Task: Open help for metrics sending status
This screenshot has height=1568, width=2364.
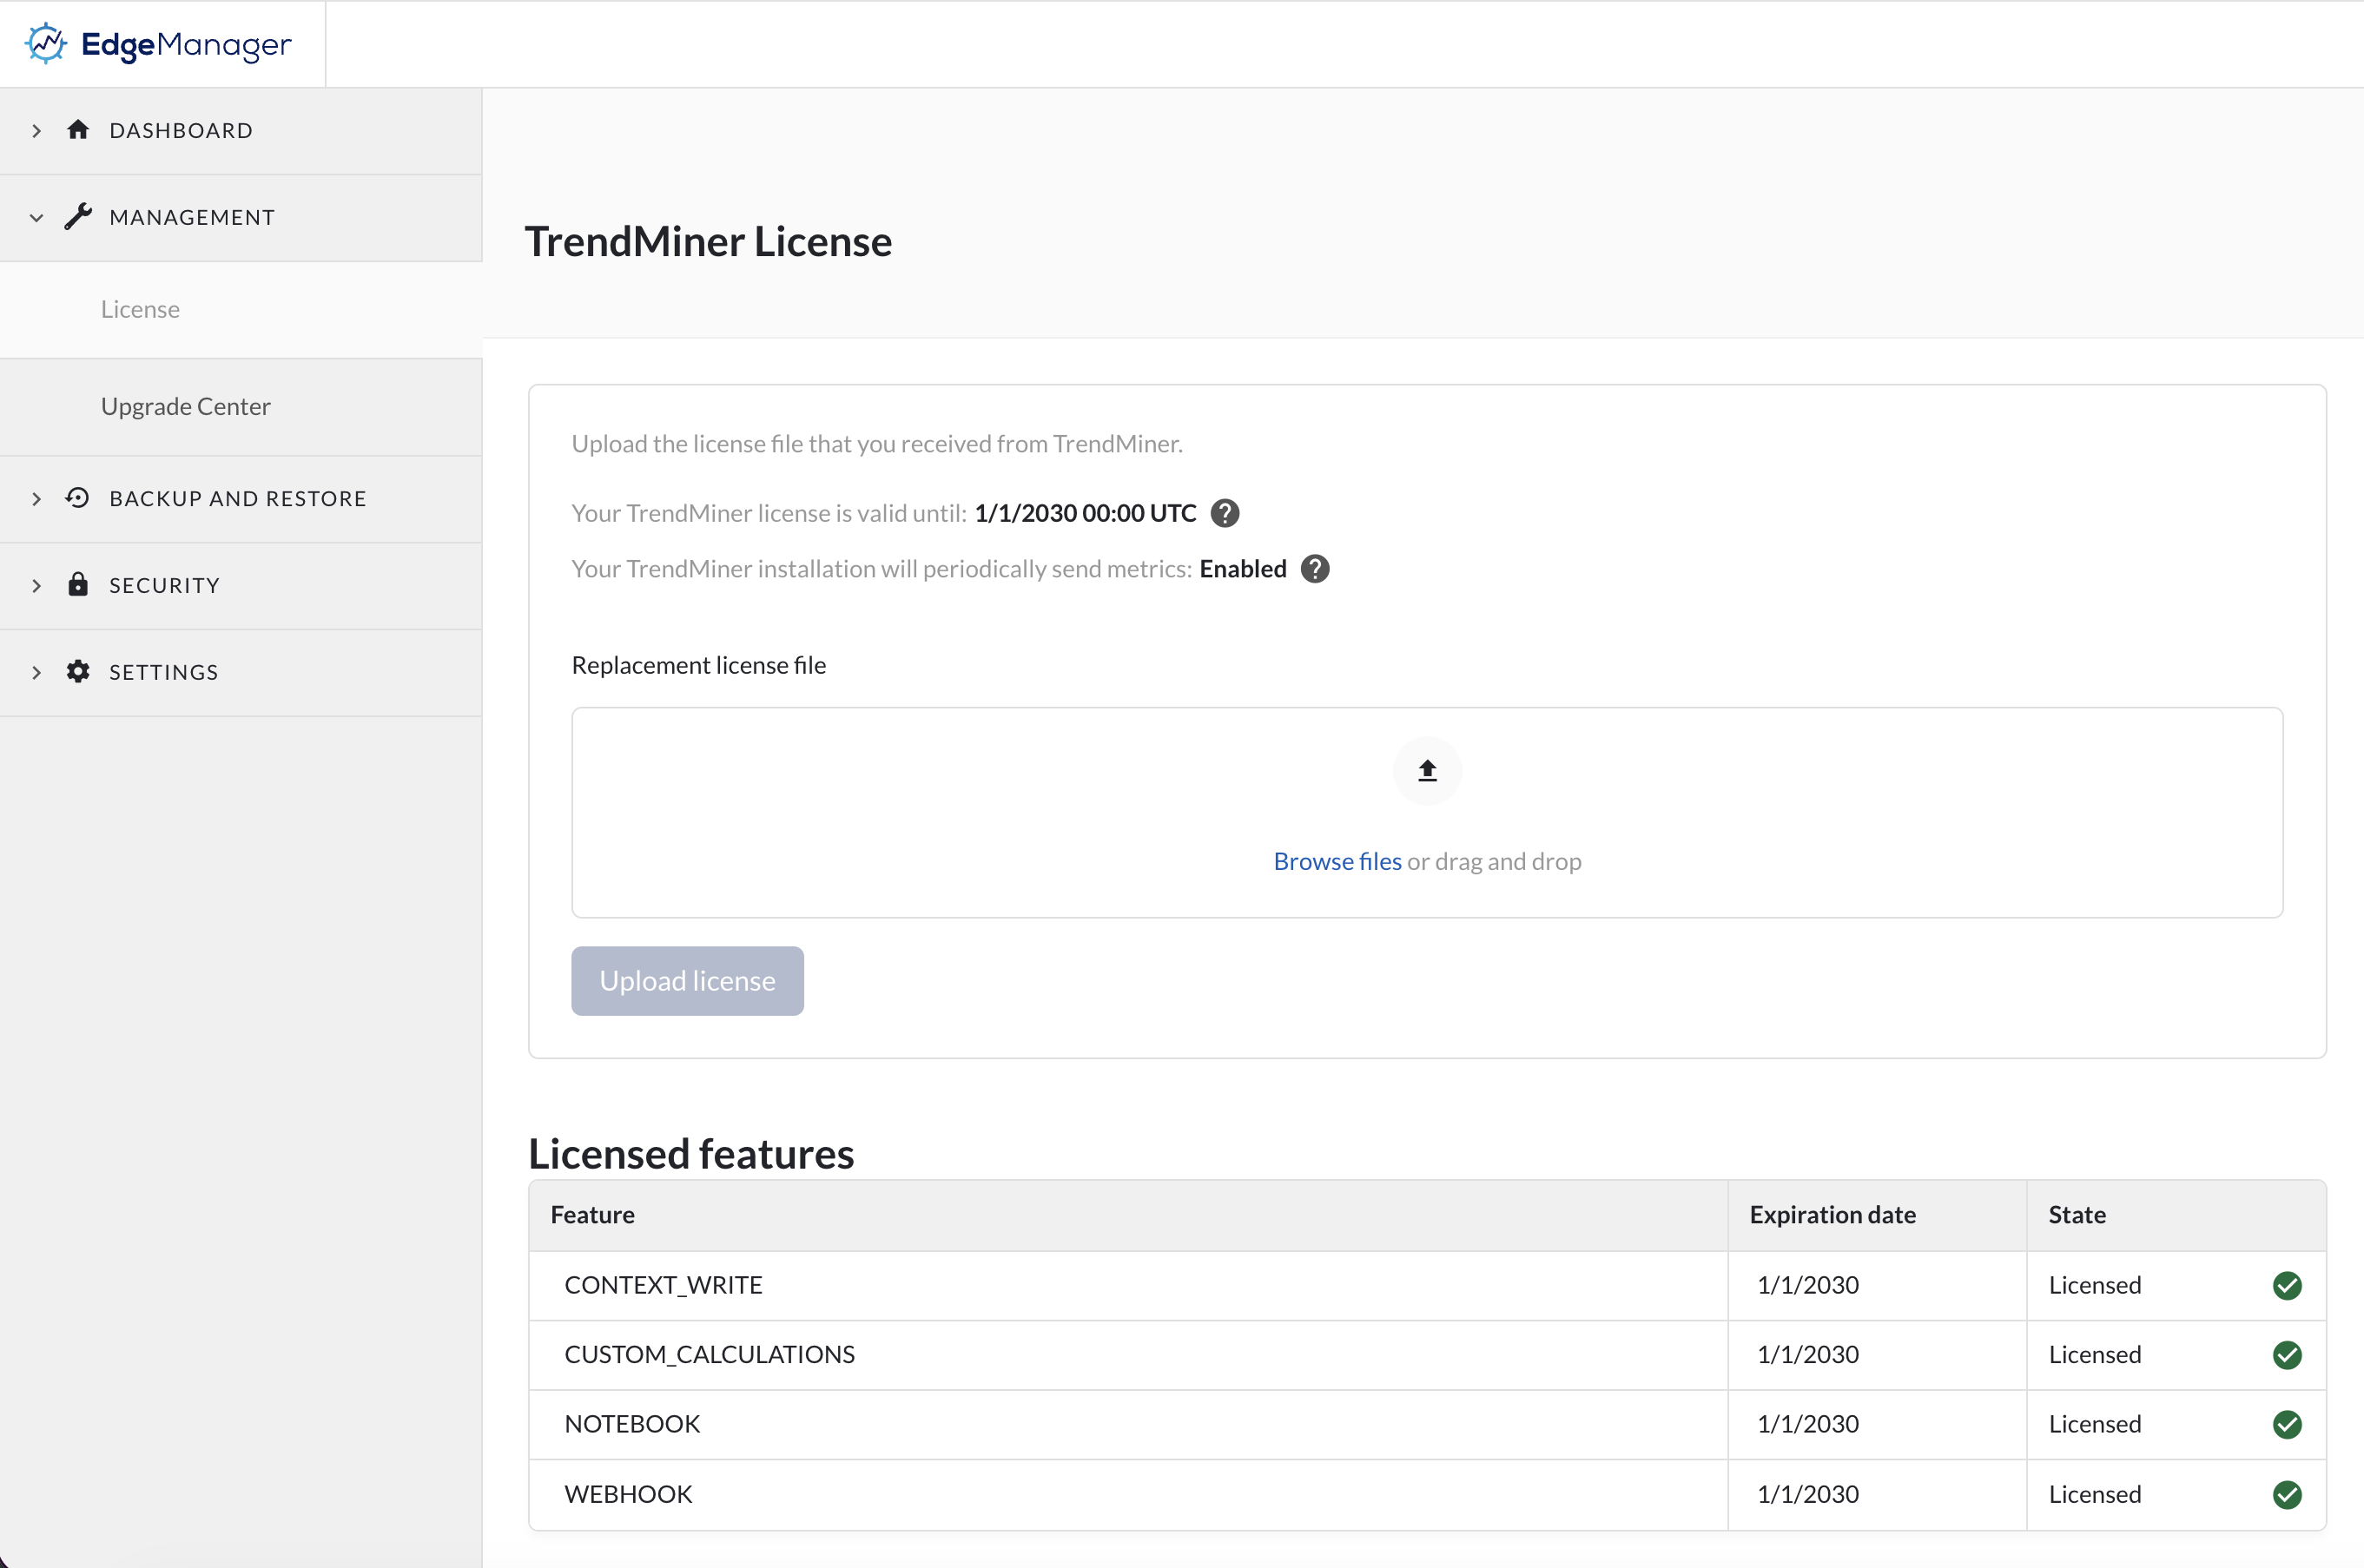Action: click(x=1315, y=569)
